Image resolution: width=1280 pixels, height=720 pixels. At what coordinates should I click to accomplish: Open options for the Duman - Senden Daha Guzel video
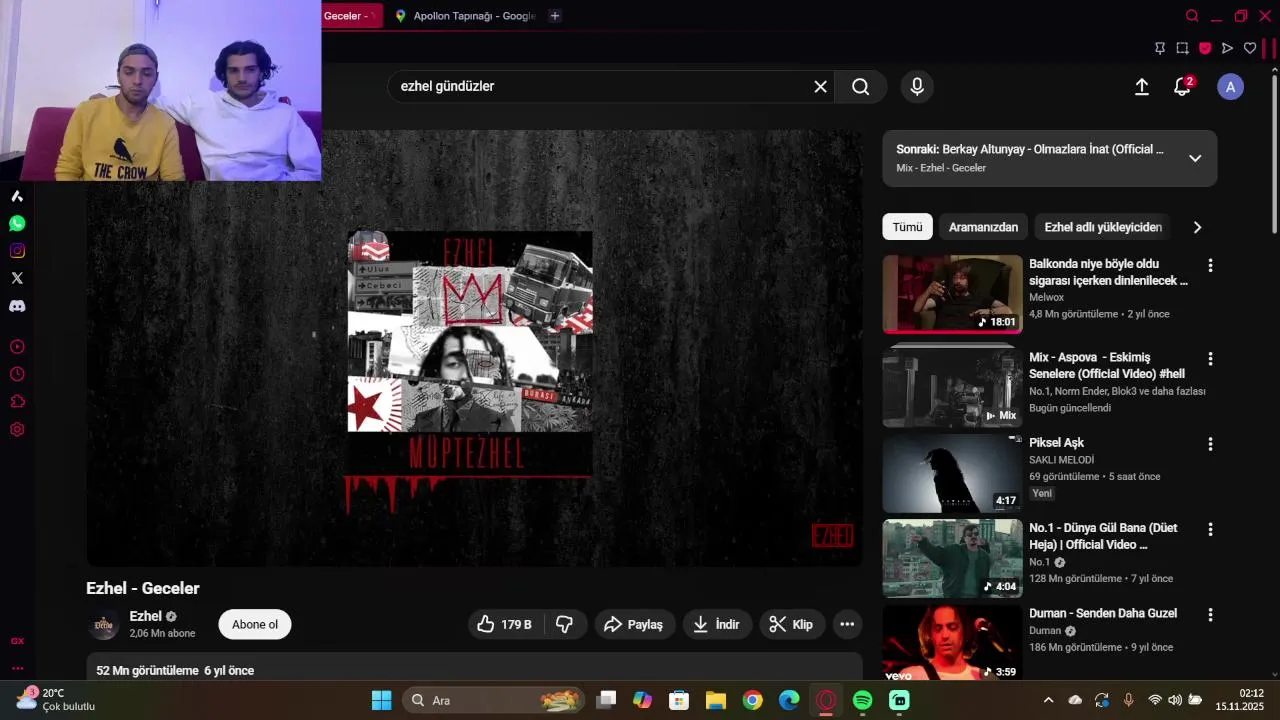(x=1210, y=615)
